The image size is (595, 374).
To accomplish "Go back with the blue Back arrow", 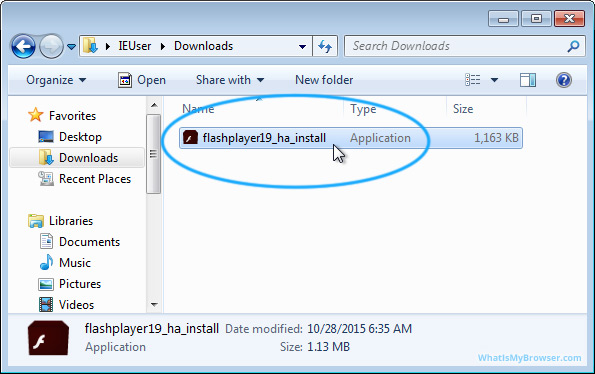I will 24,46.
